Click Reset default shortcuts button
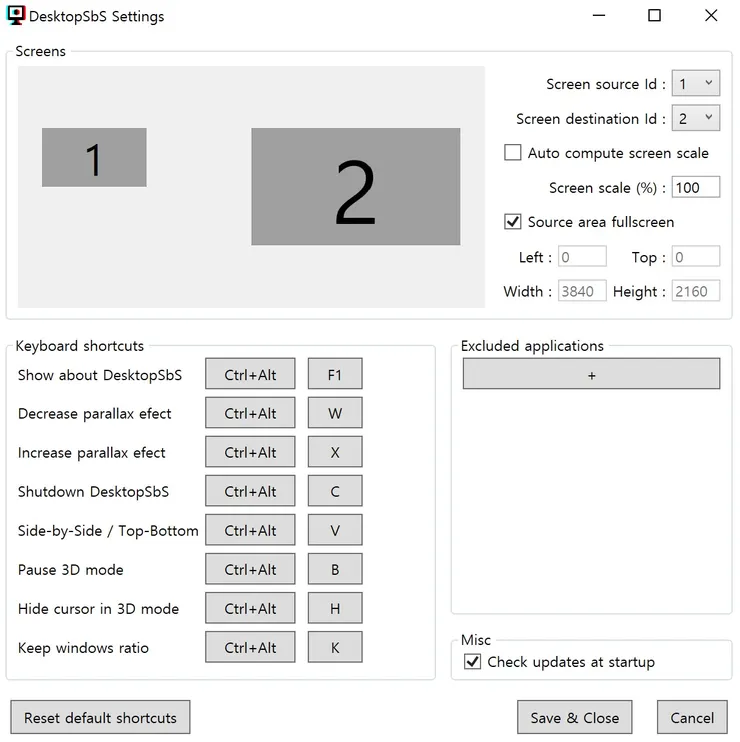 tap(100, 717)
